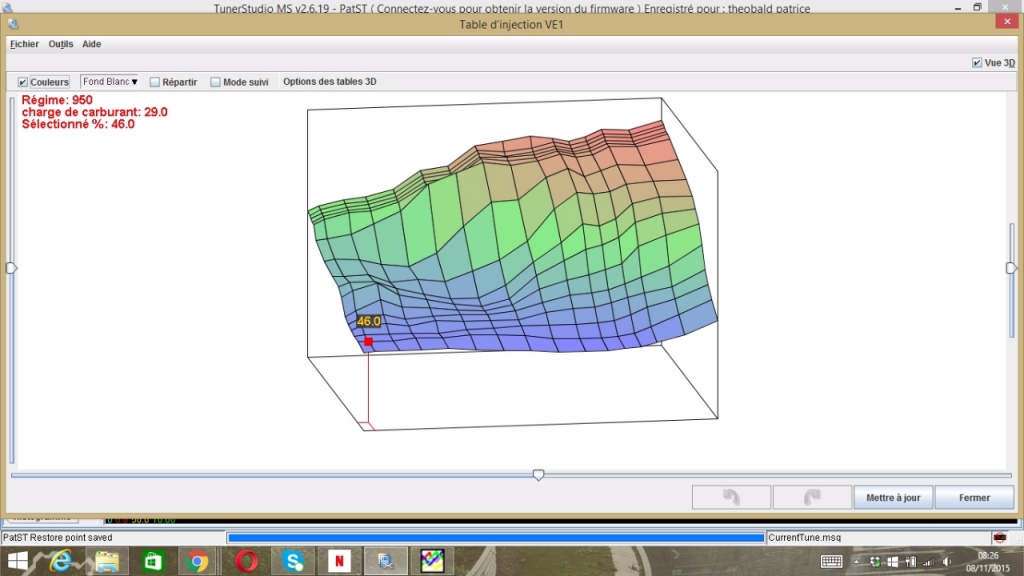This screenshot has height=576, width=1024.
Task: Click the volume speaker tray icon
Action: tap(947, 562)
